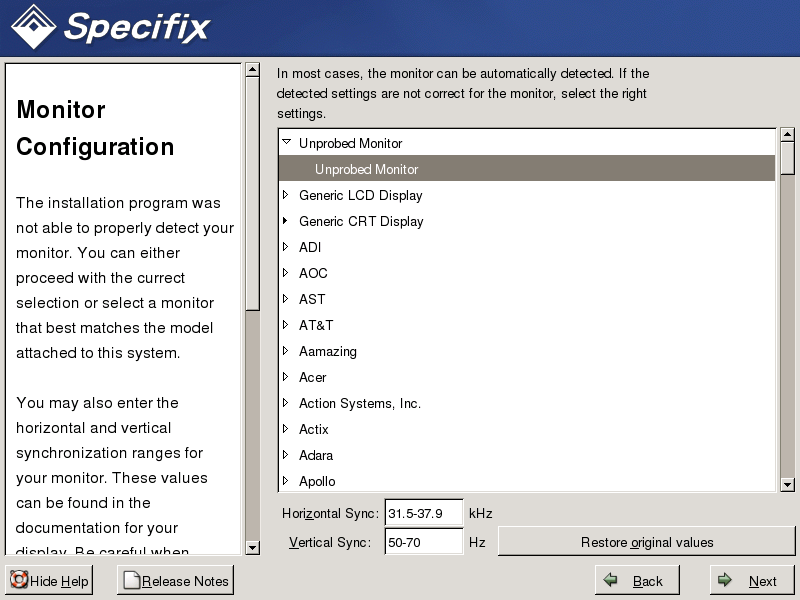The width and height of the screenshot is (800, 600).
Task: Open the Release Notes
Action: [x=176, y=581]
